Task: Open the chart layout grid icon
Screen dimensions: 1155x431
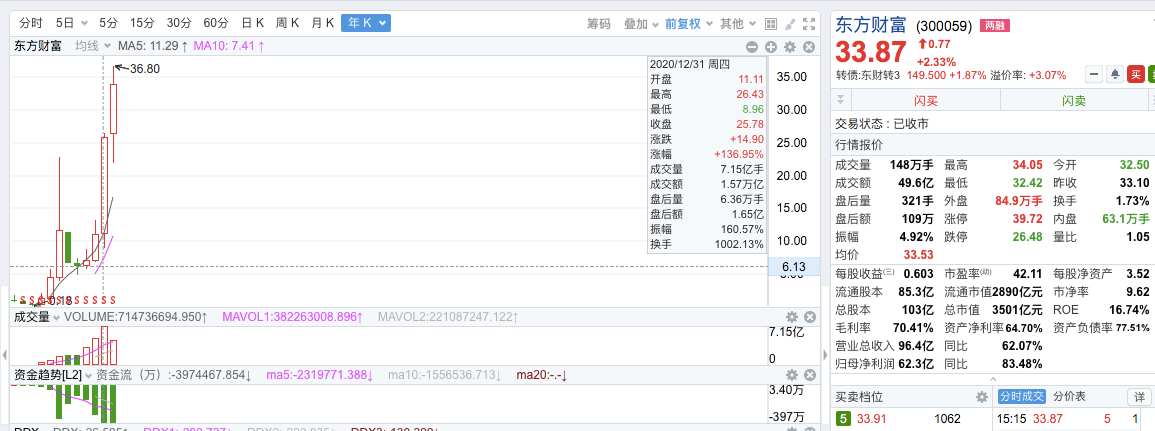Action: (770, 24)
